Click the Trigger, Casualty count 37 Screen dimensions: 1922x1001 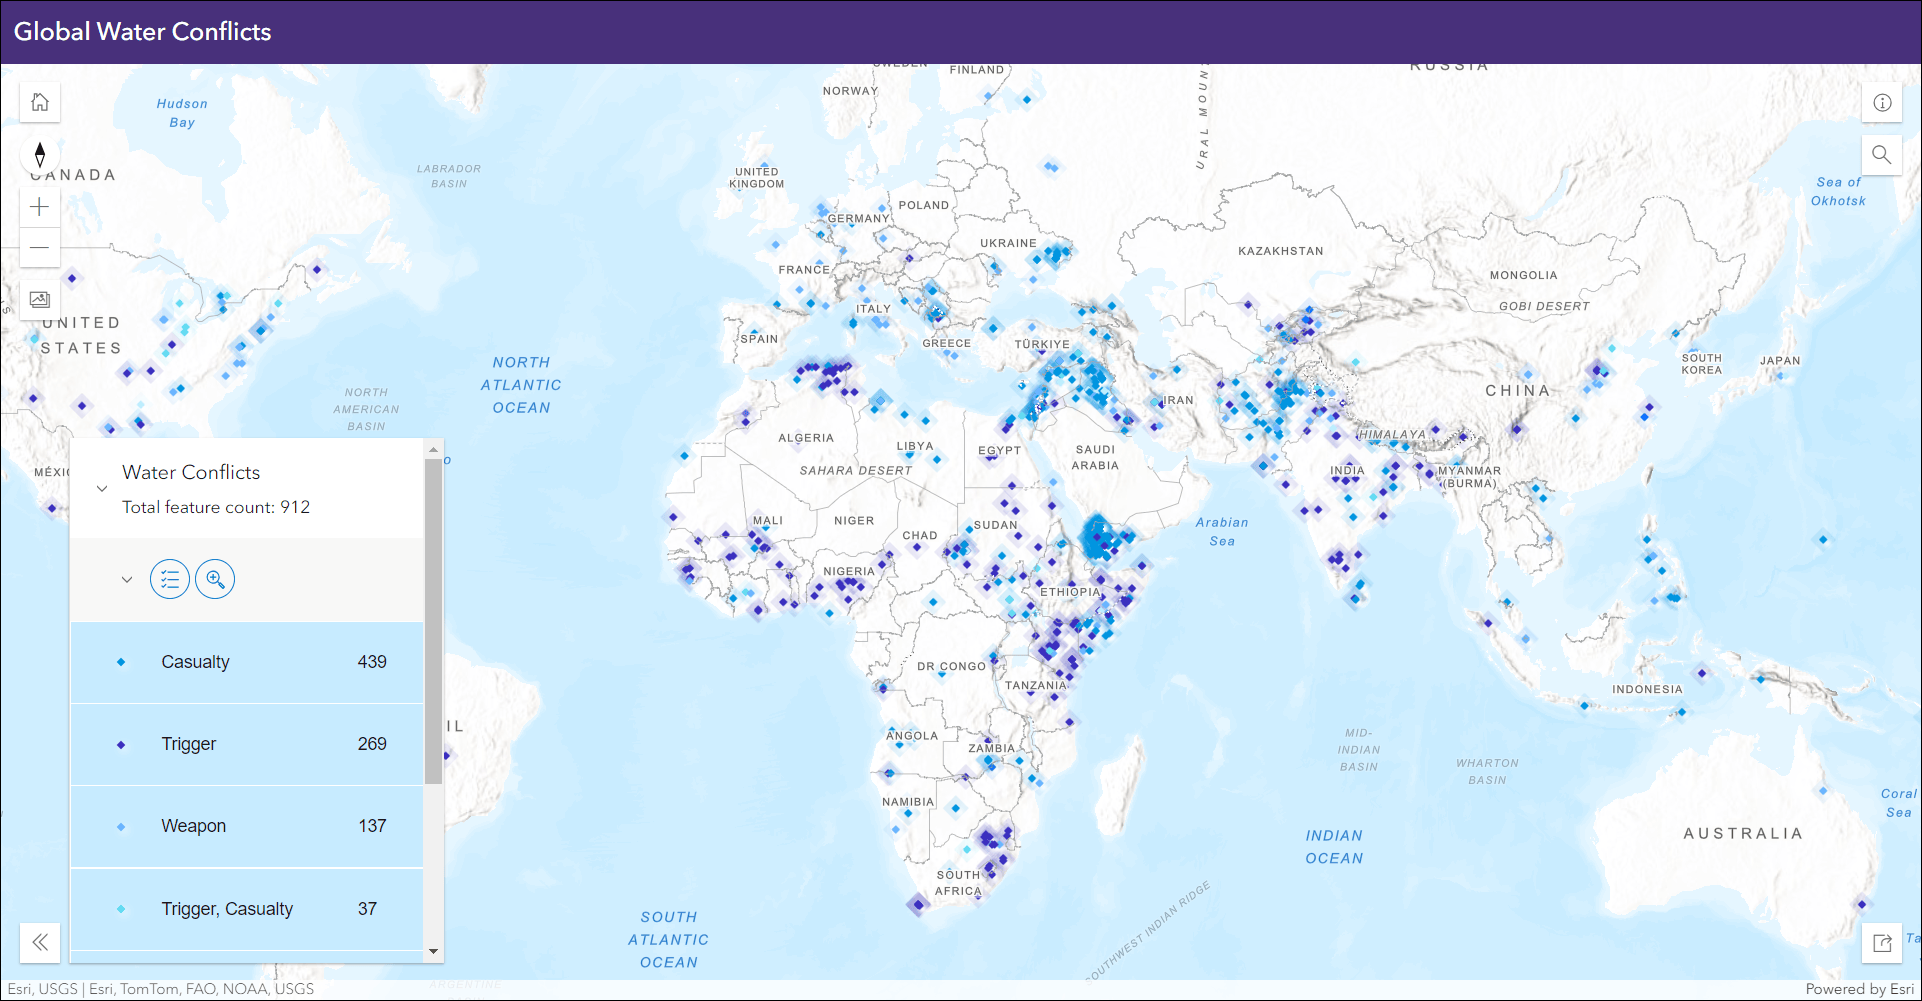coord(368,909)
